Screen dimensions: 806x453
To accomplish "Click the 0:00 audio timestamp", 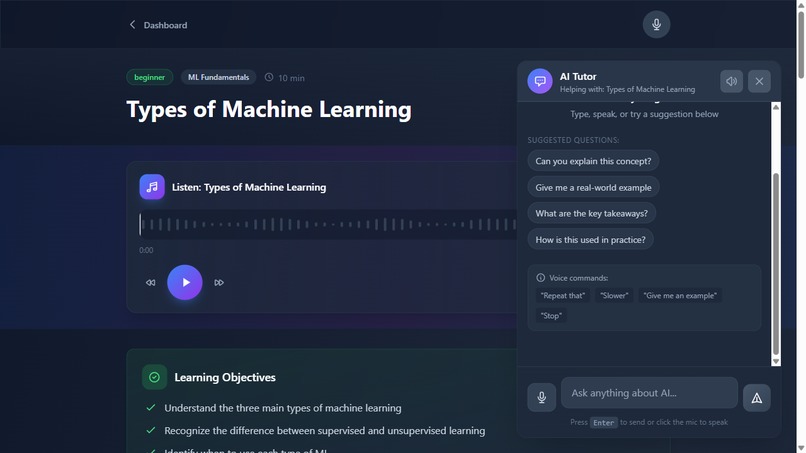I will [146, 250].
